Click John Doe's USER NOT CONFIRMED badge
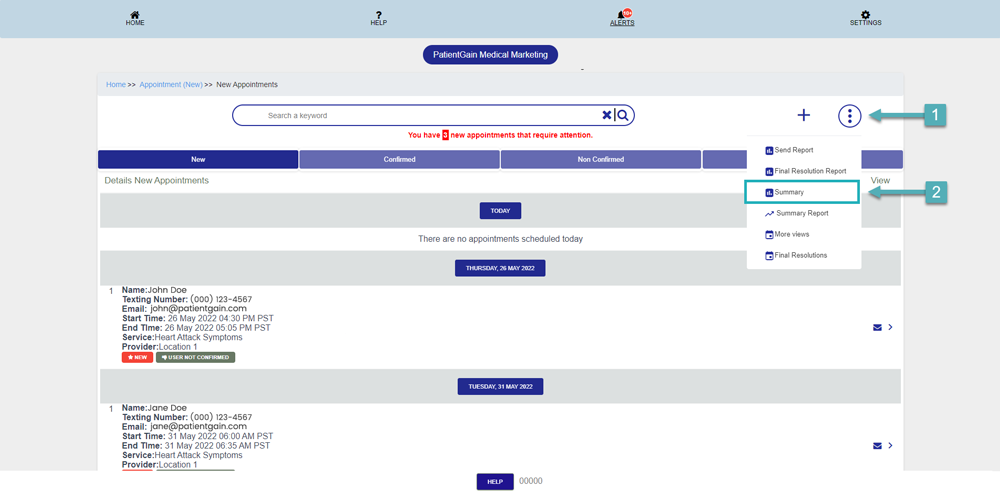The width and height of the screenshot is (1000, 492). (x=196, y=357)
